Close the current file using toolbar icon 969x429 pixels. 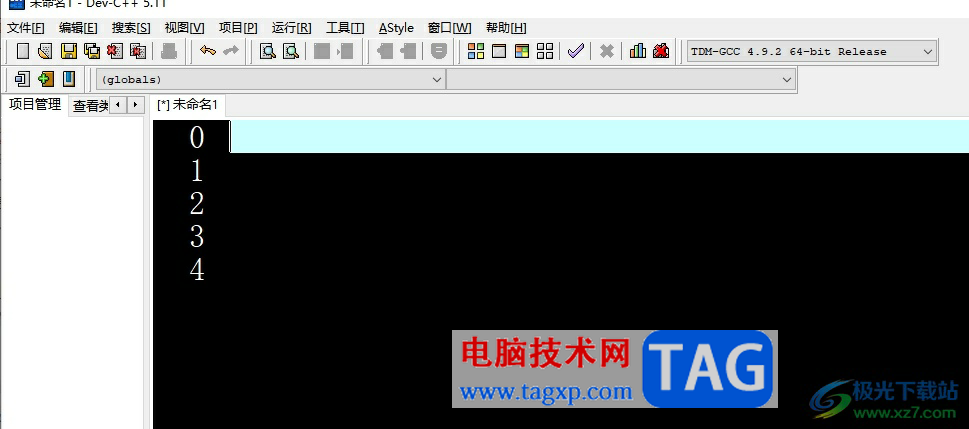tap(115, 51)
